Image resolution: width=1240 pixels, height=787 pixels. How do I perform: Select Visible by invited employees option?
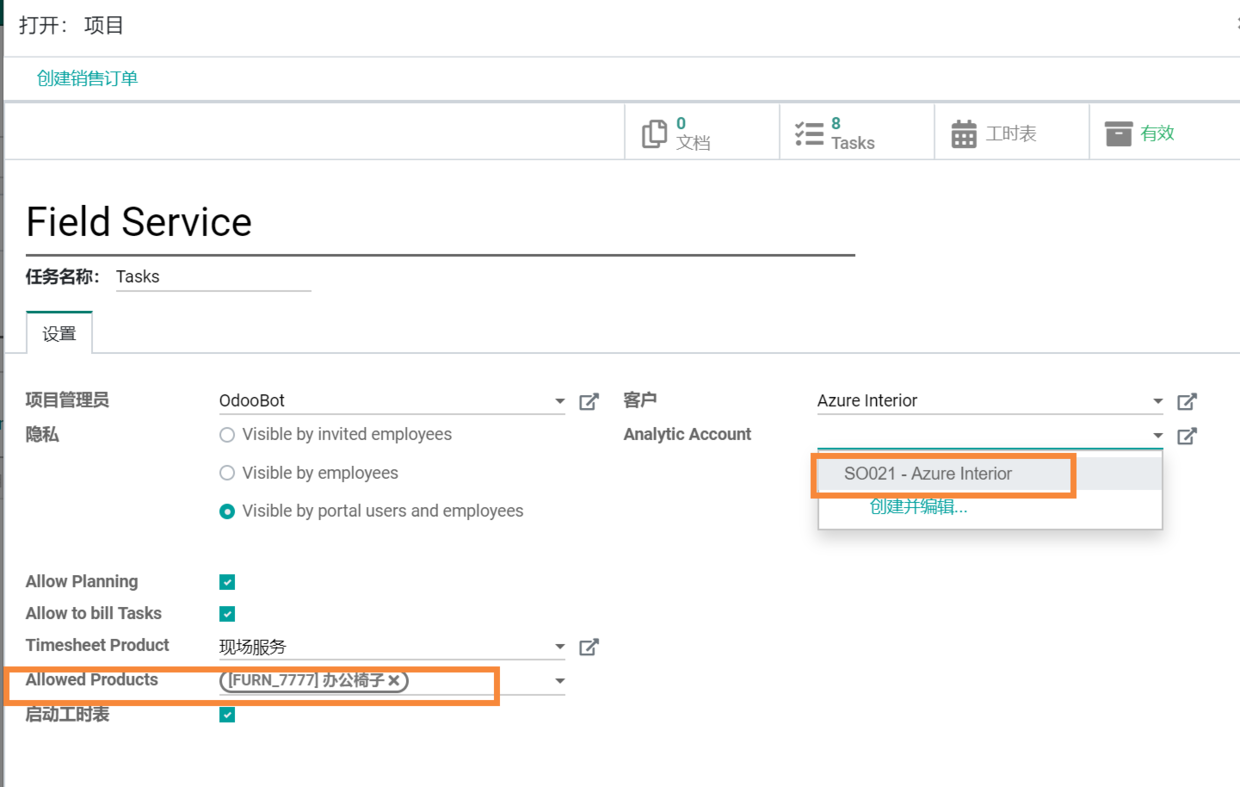tap(227, 435)
